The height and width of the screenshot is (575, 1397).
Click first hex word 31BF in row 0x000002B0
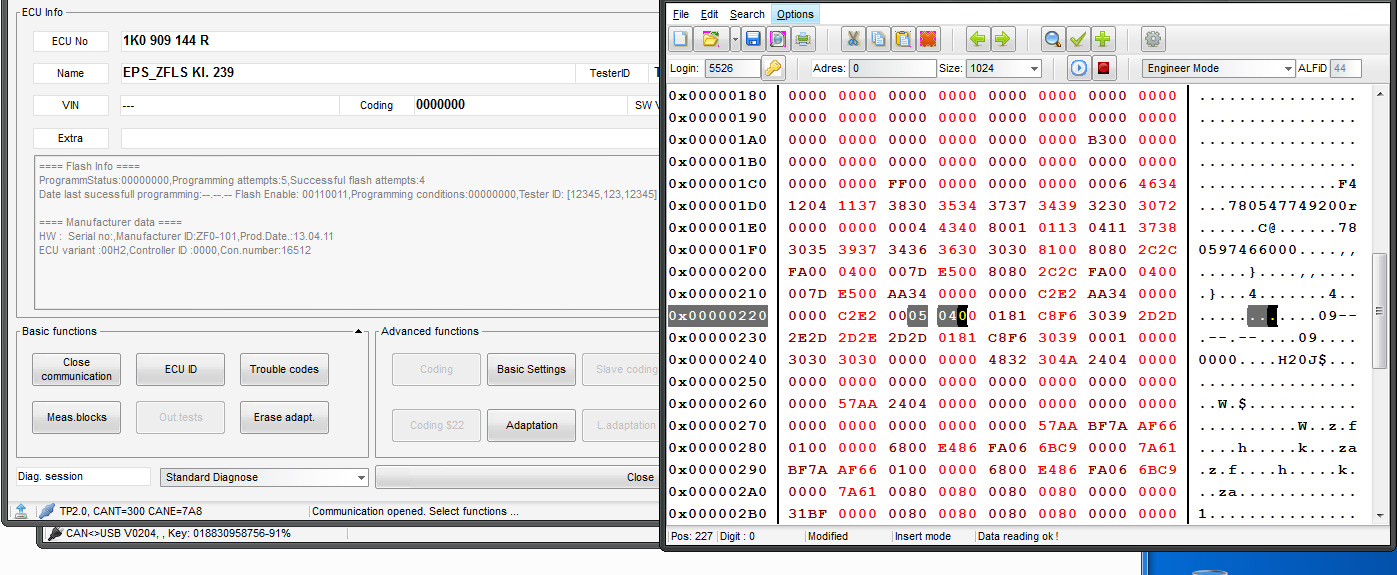(808, 514)
